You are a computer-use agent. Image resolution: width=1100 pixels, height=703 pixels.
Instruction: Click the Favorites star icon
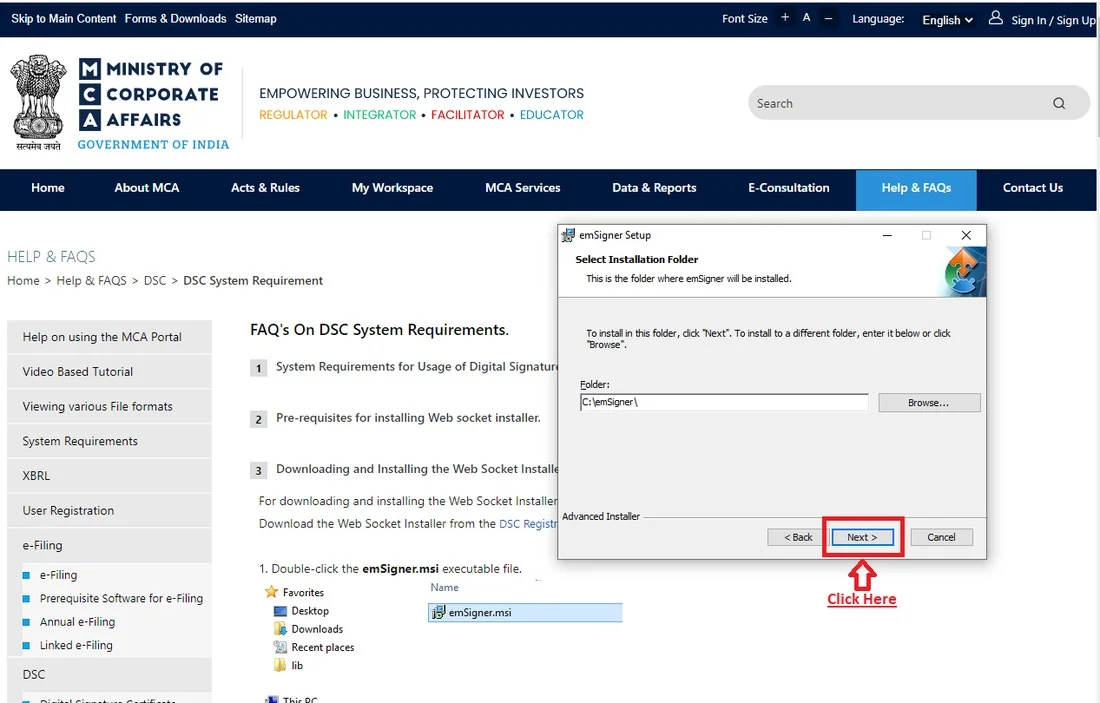[x=271, y=591]
